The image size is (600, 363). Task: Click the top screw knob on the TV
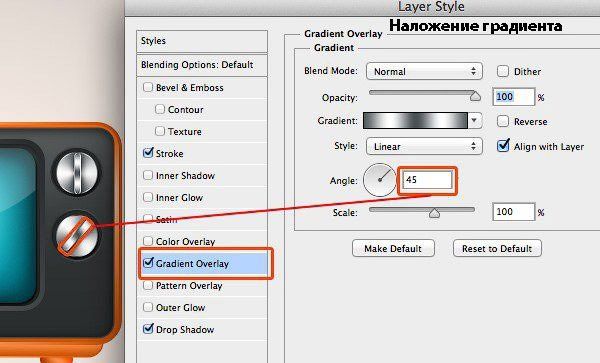pyautogui.click(x=77, y=172)
